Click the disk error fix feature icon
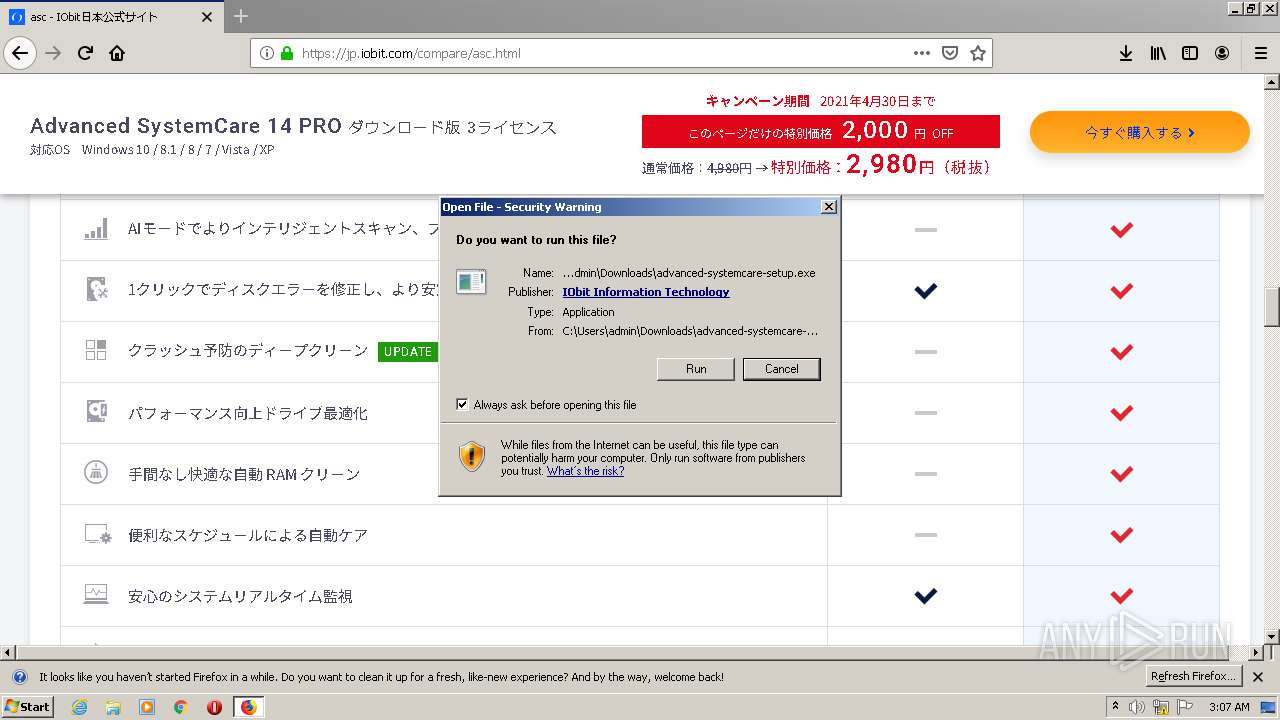 coord(96,290)
